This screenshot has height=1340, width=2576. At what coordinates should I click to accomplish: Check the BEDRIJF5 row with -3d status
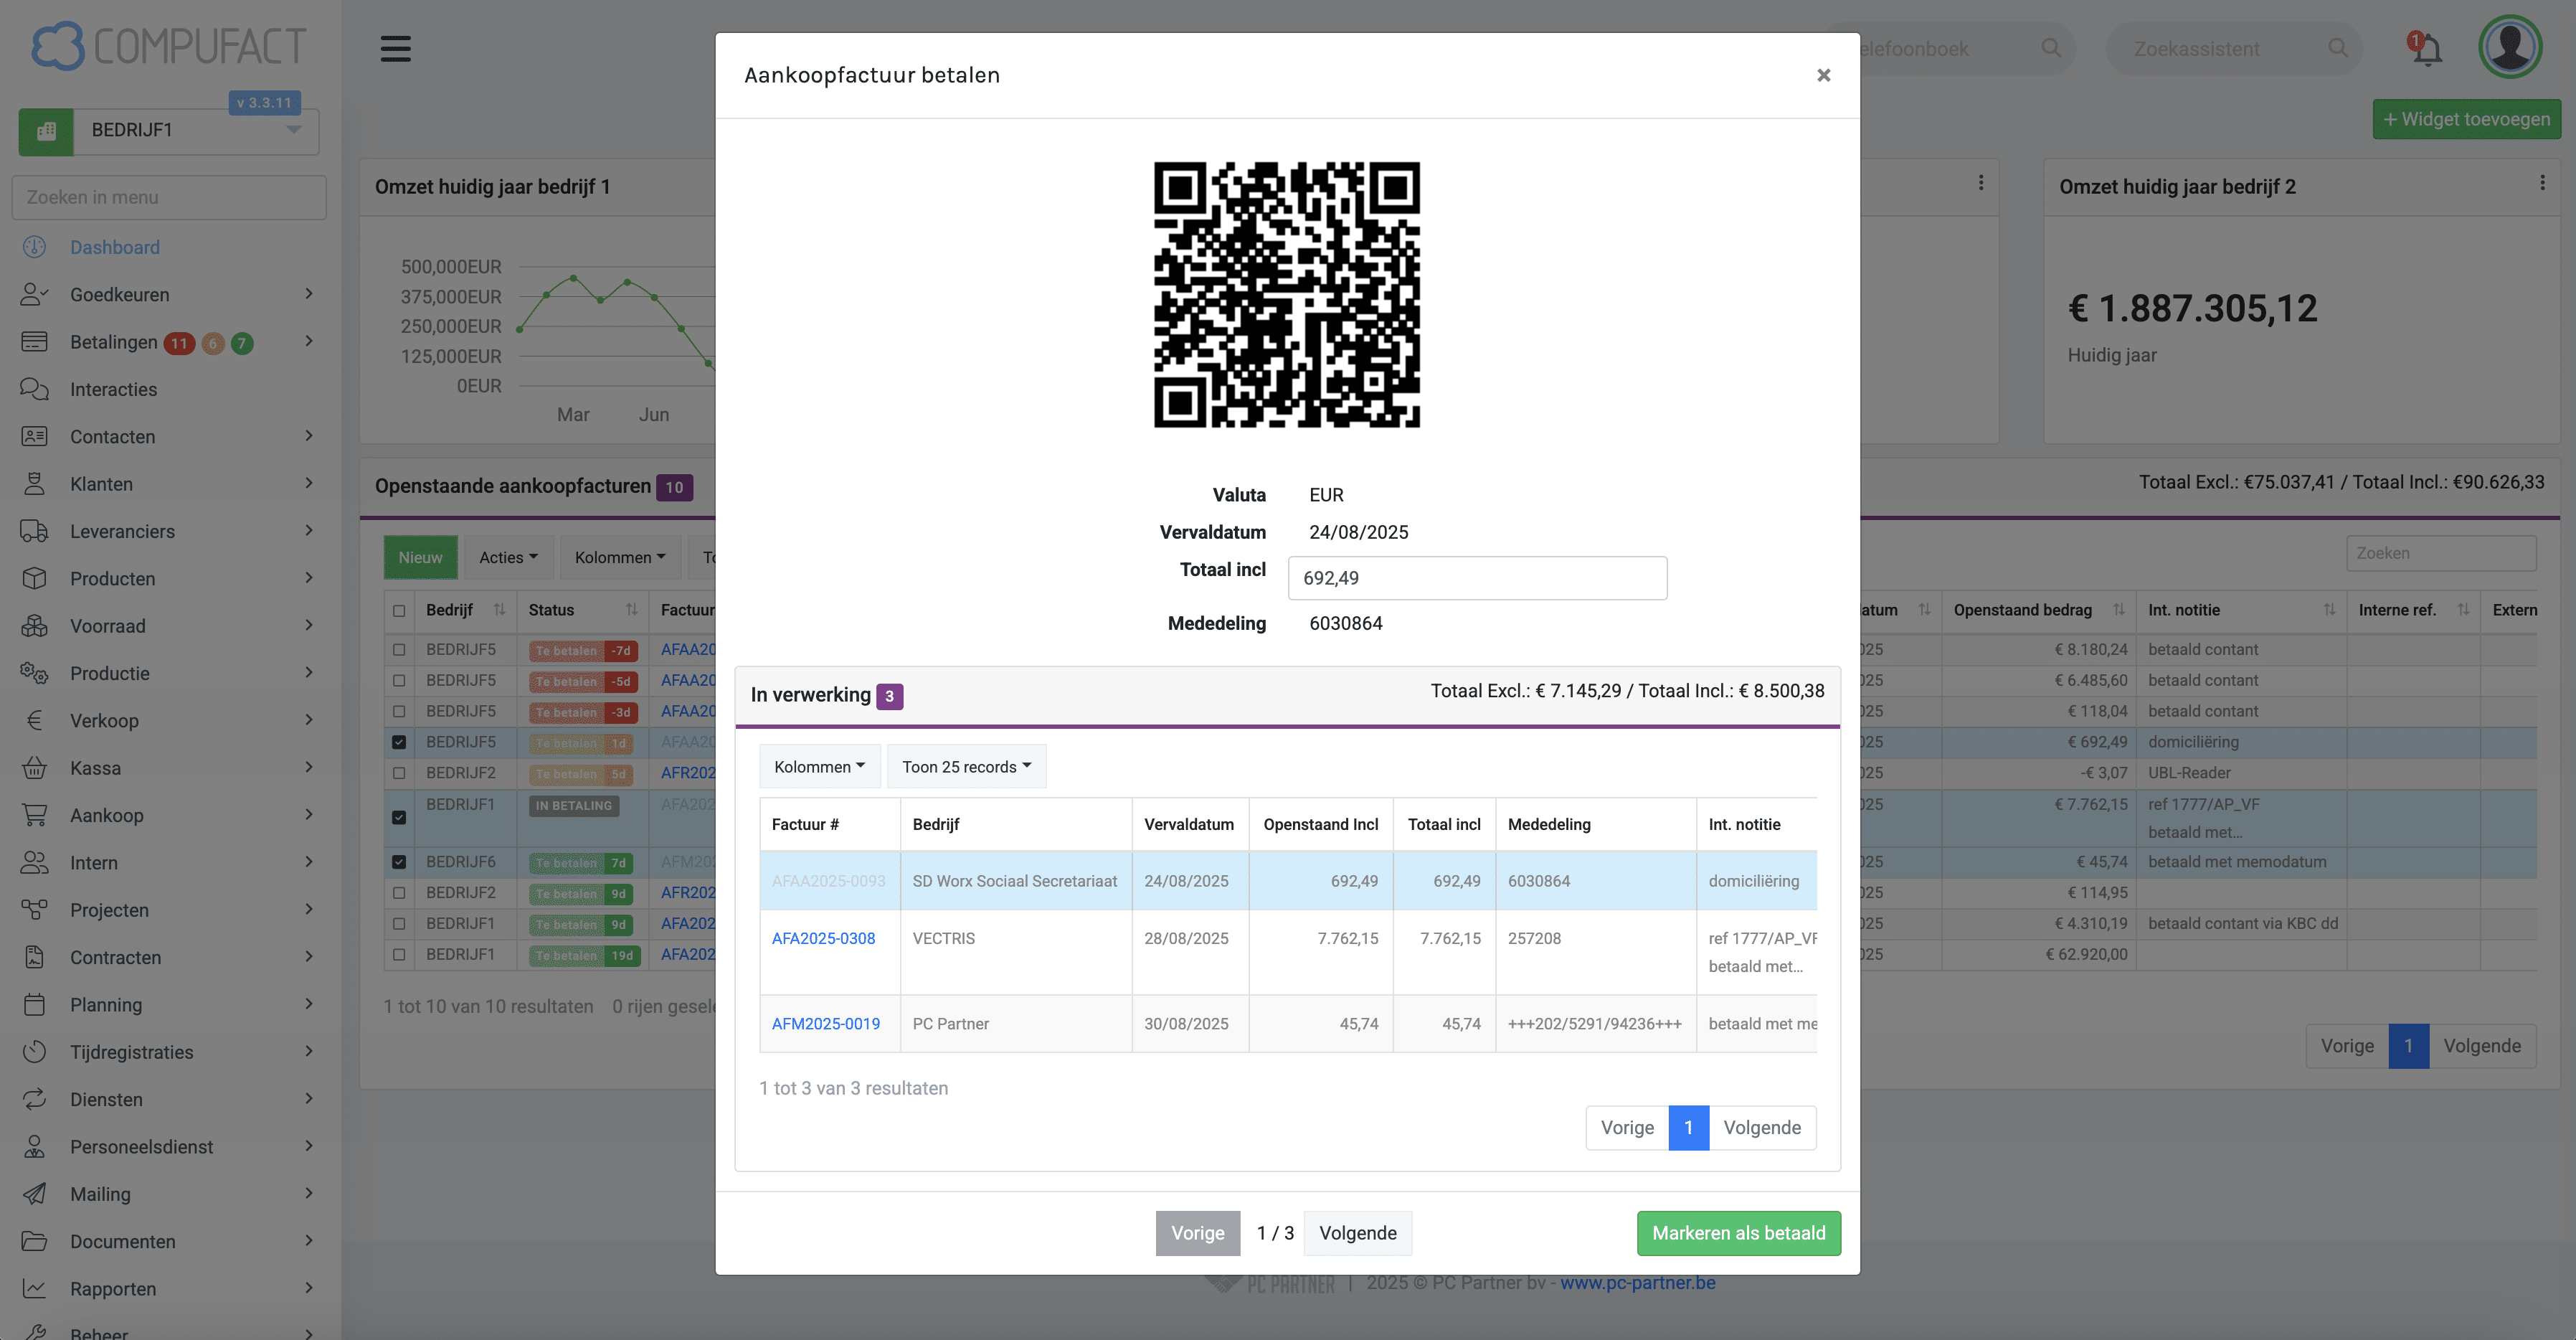(x=399, y=711)
